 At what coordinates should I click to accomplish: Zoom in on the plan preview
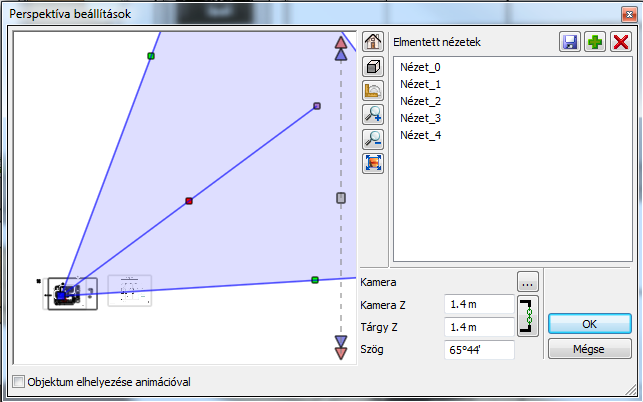coord(373,114)
